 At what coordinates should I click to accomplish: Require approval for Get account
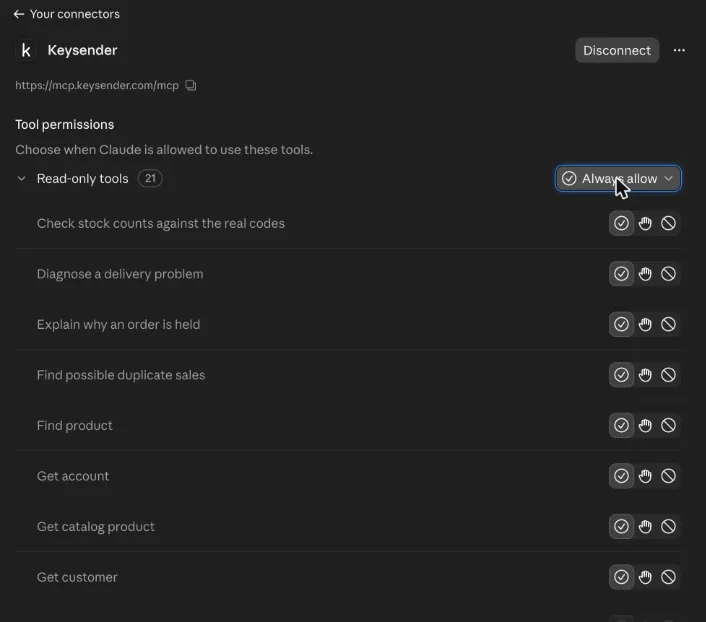coord(645,476)
